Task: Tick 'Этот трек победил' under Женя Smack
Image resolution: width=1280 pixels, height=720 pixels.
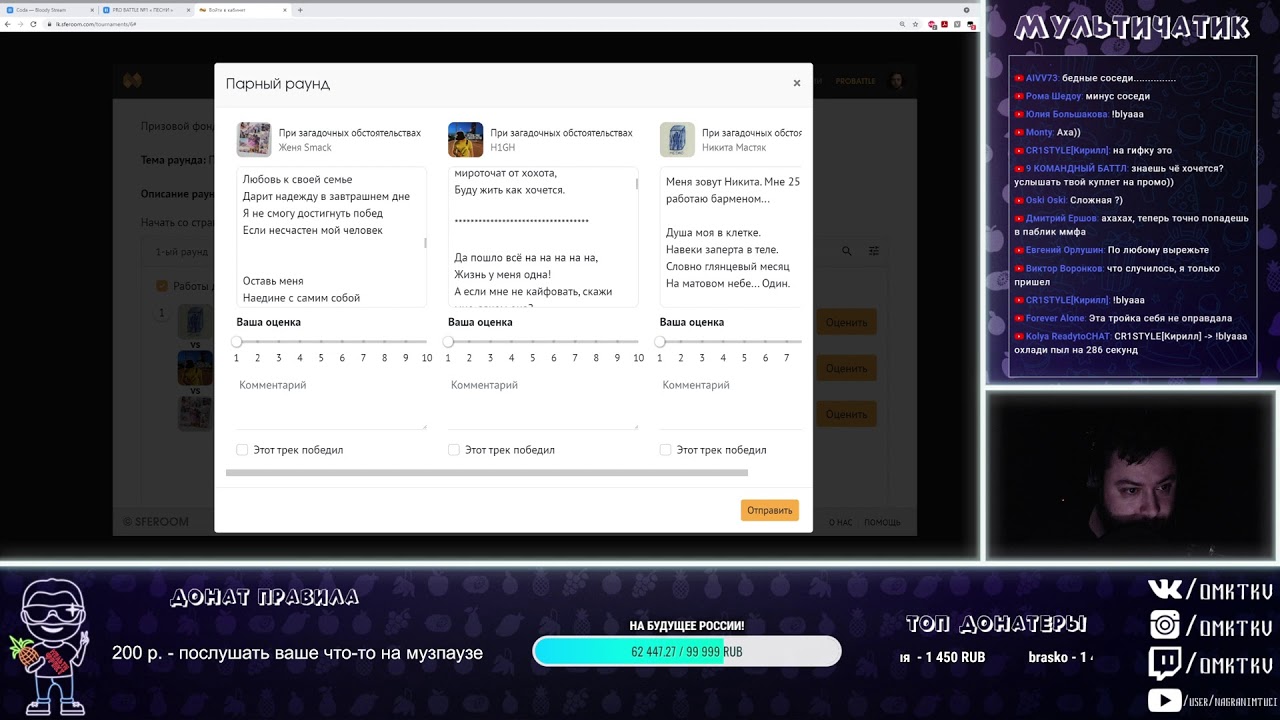Action: click(242, 450)
